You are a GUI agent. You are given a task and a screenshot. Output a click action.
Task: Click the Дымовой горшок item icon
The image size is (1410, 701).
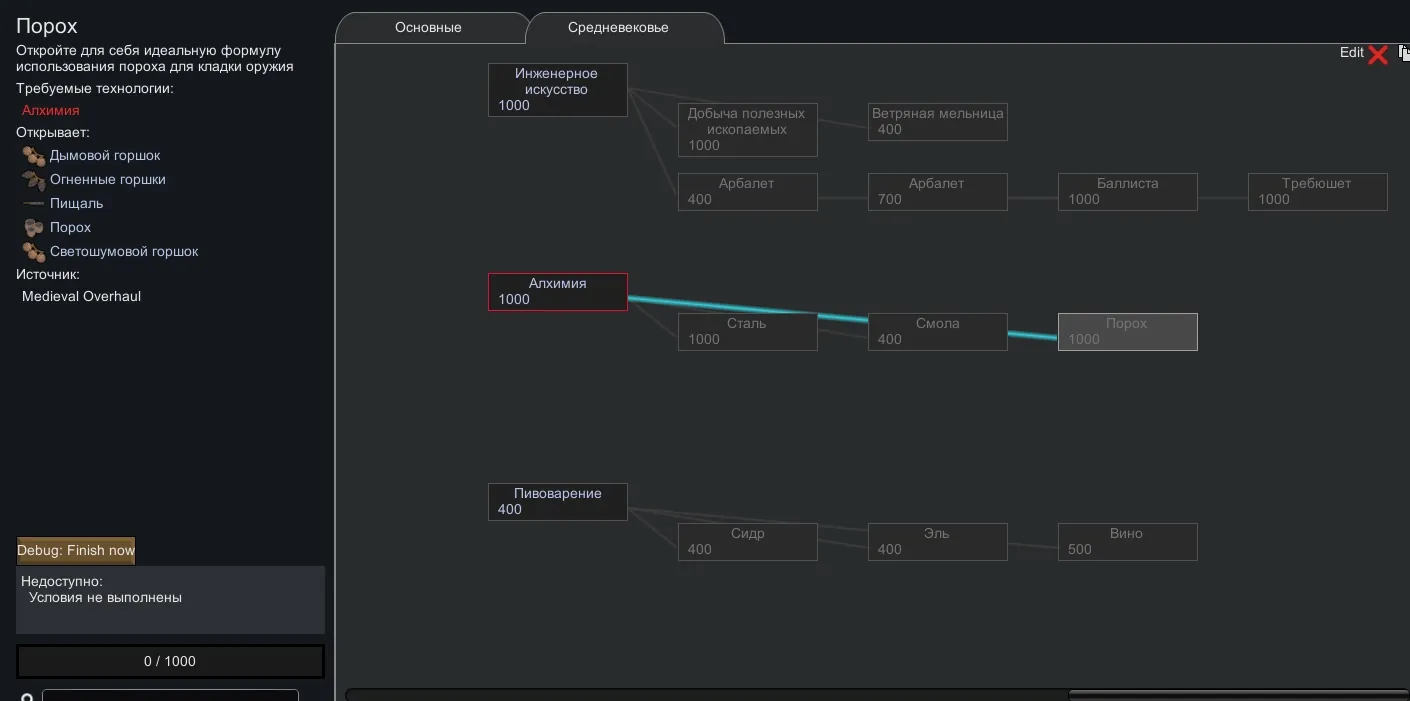[34, 156]
